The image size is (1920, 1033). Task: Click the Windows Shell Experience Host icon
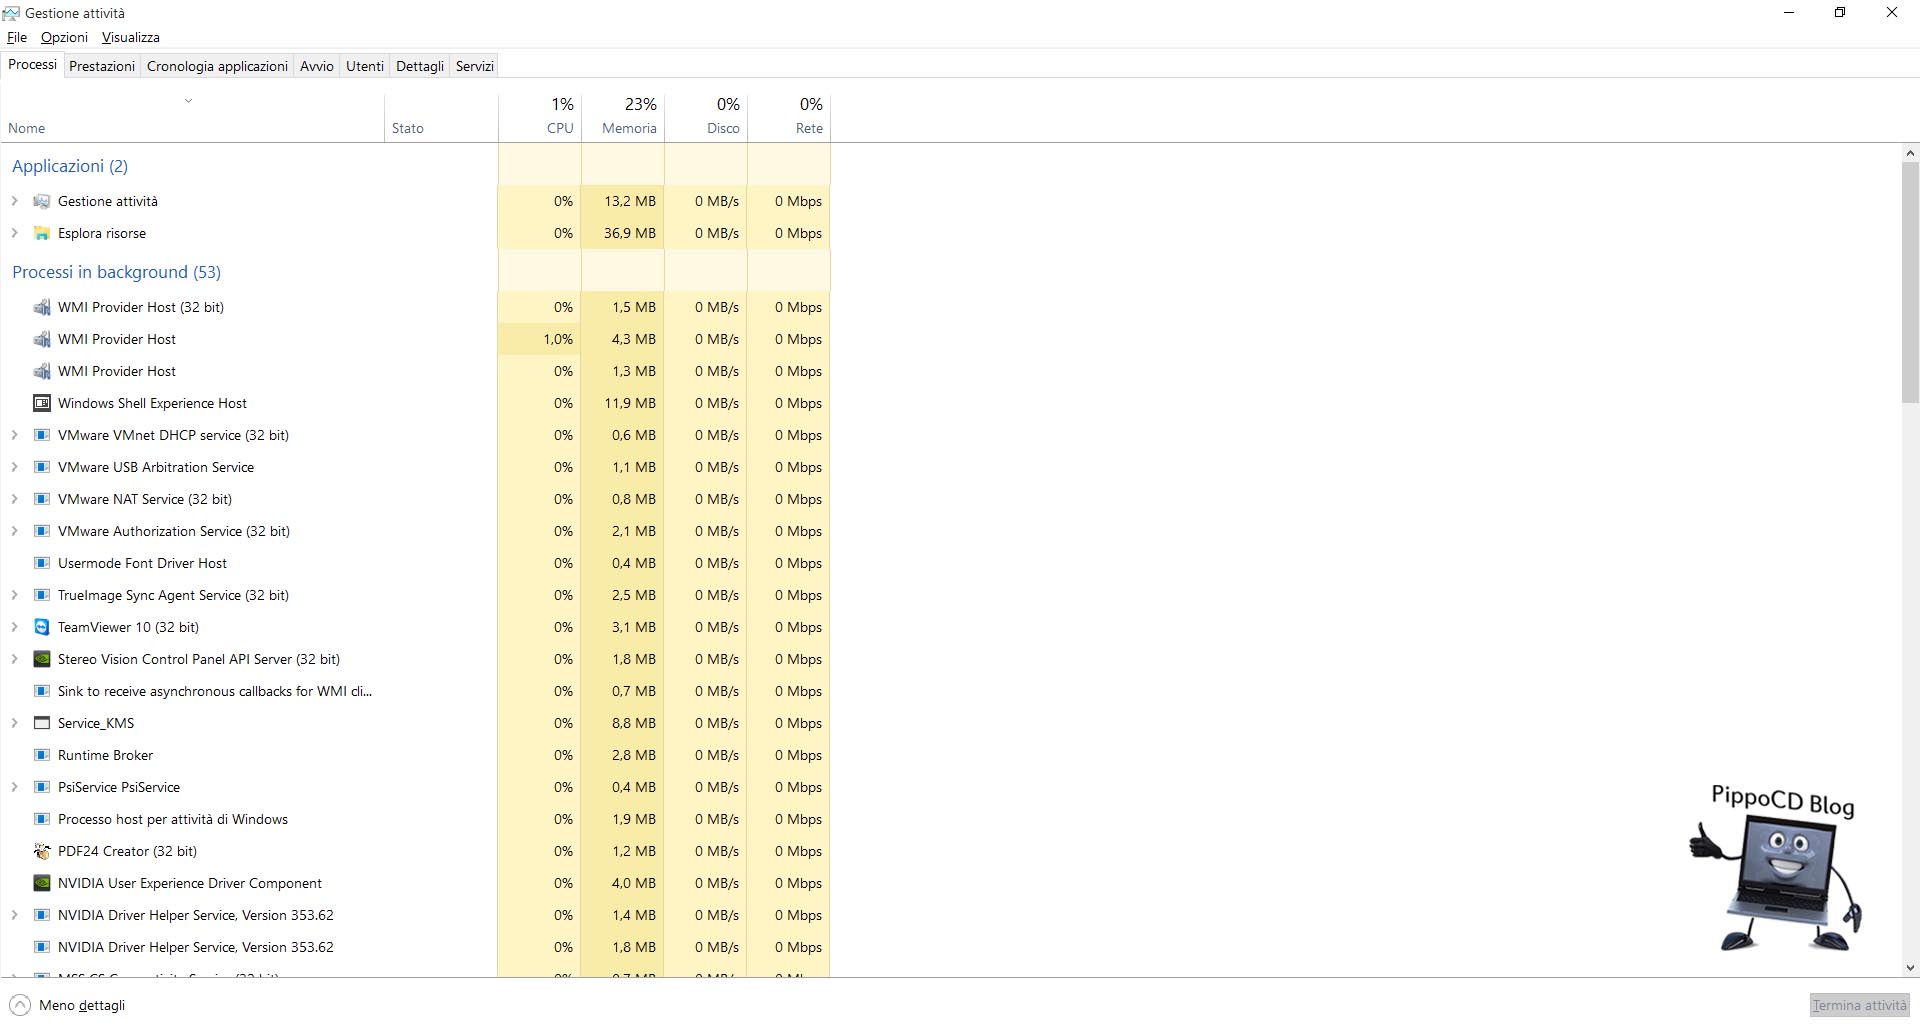coord(42,403)
